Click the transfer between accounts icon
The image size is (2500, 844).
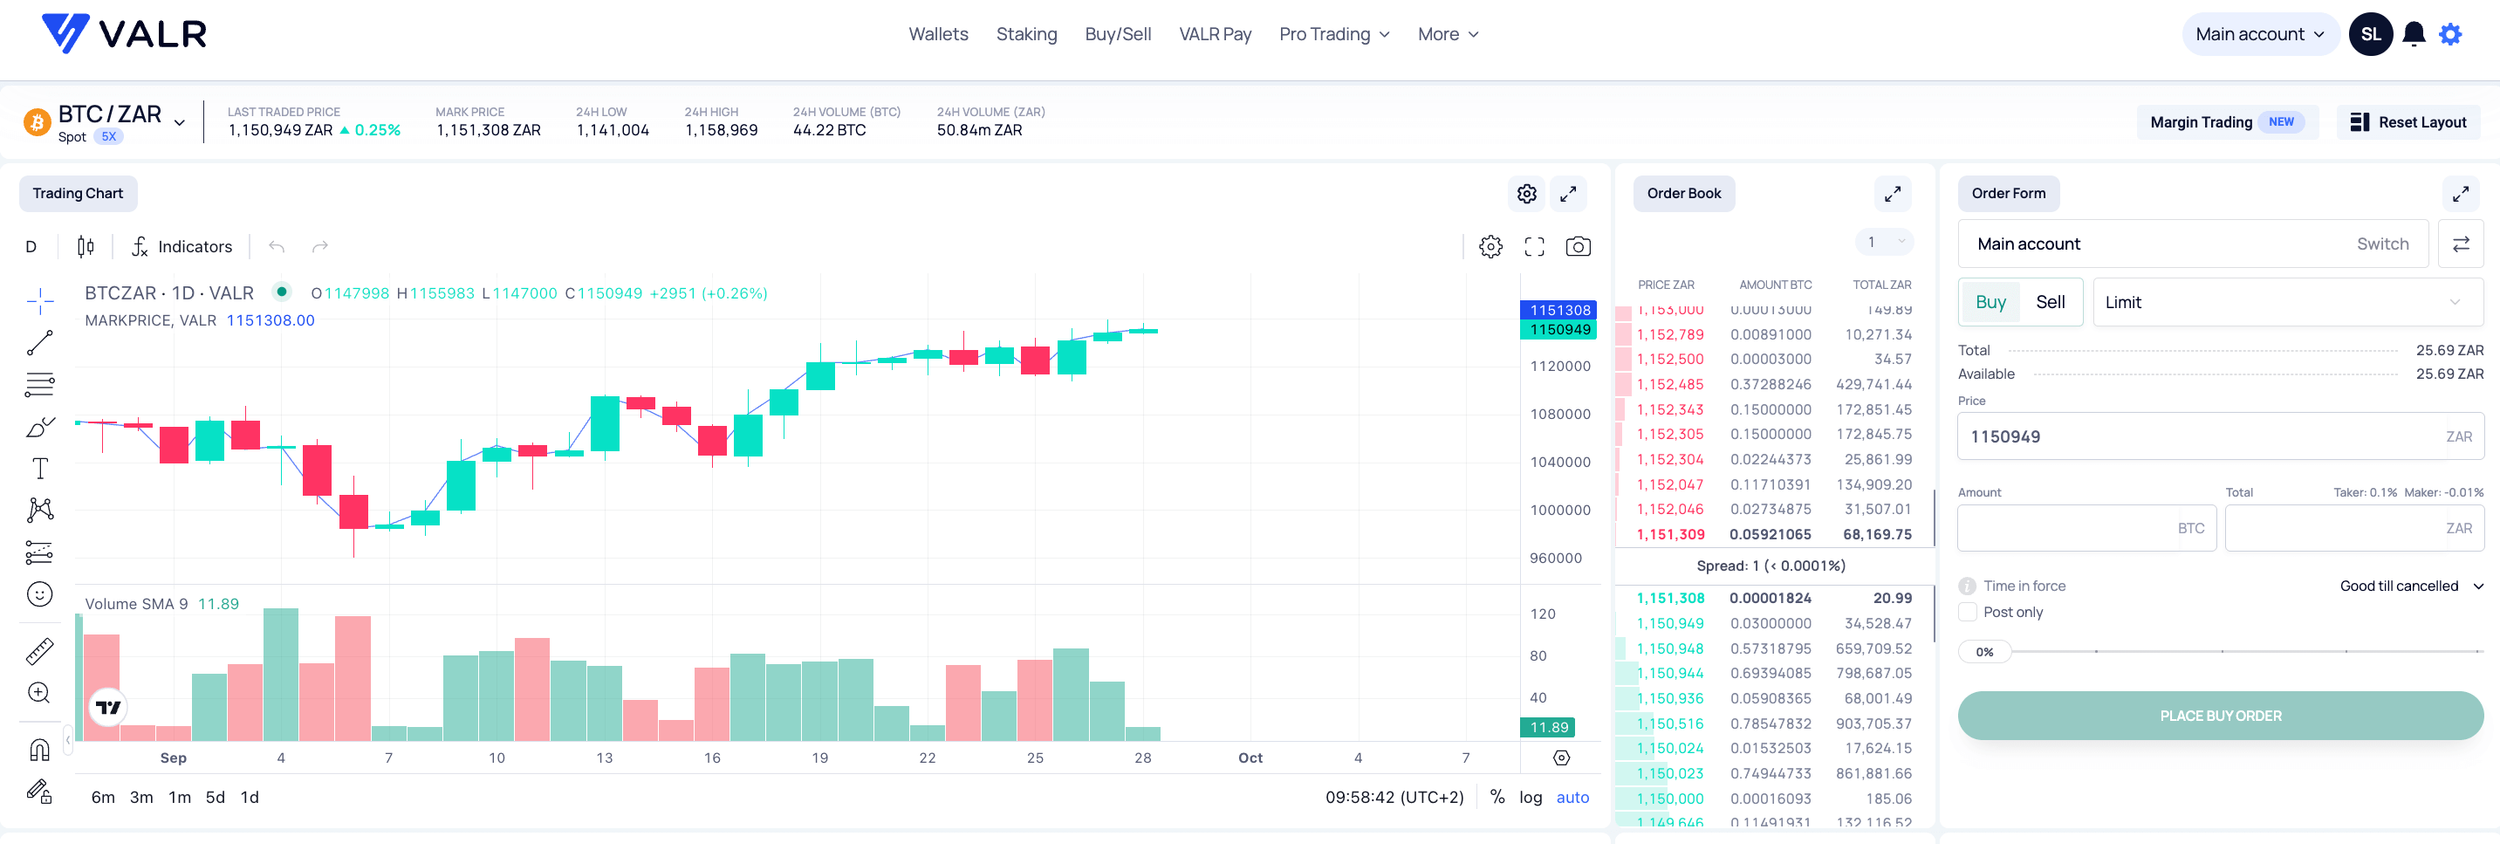tap(2461, 244)
